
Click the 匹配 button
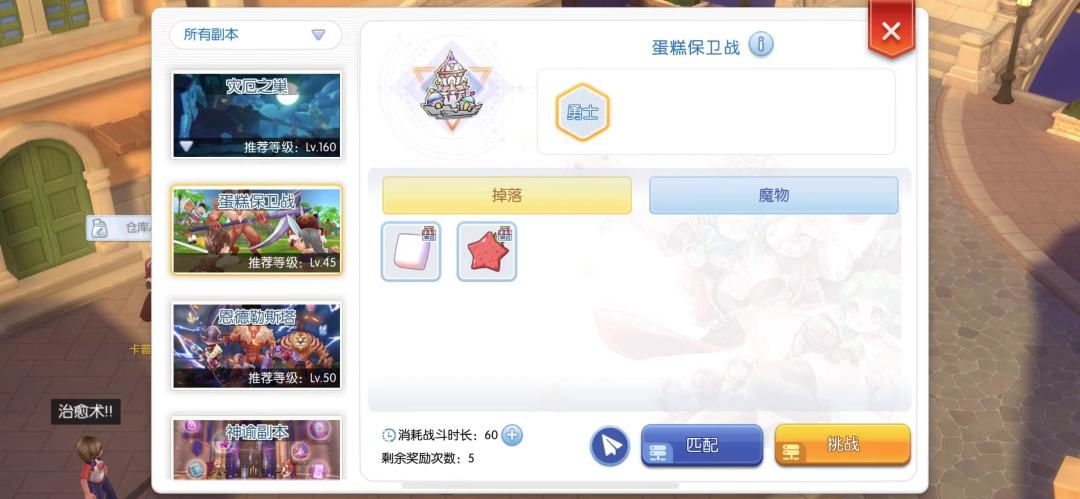click(702, 445)
